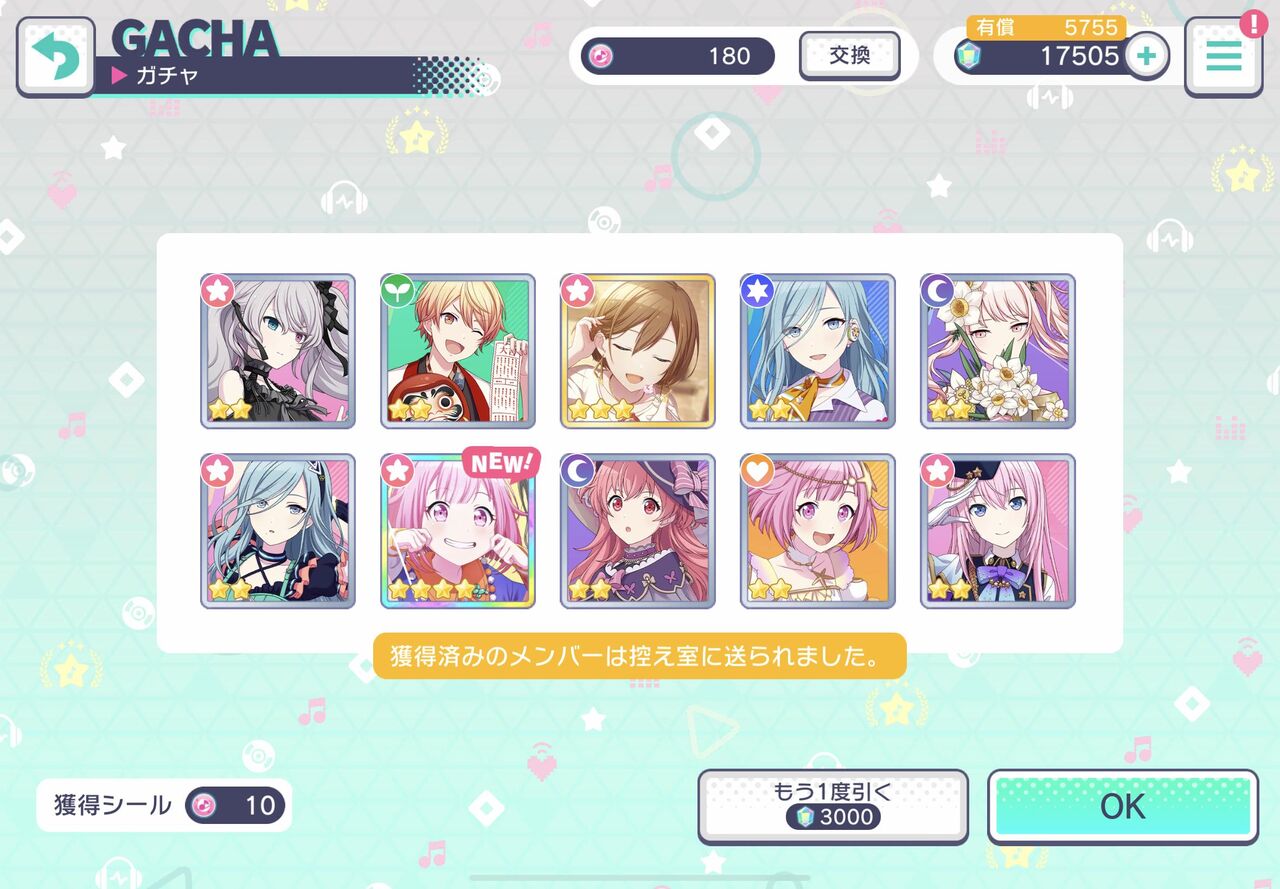View the pink-haired girl holding daffodils card
1280x889 pixels.
tap(998, 351)
